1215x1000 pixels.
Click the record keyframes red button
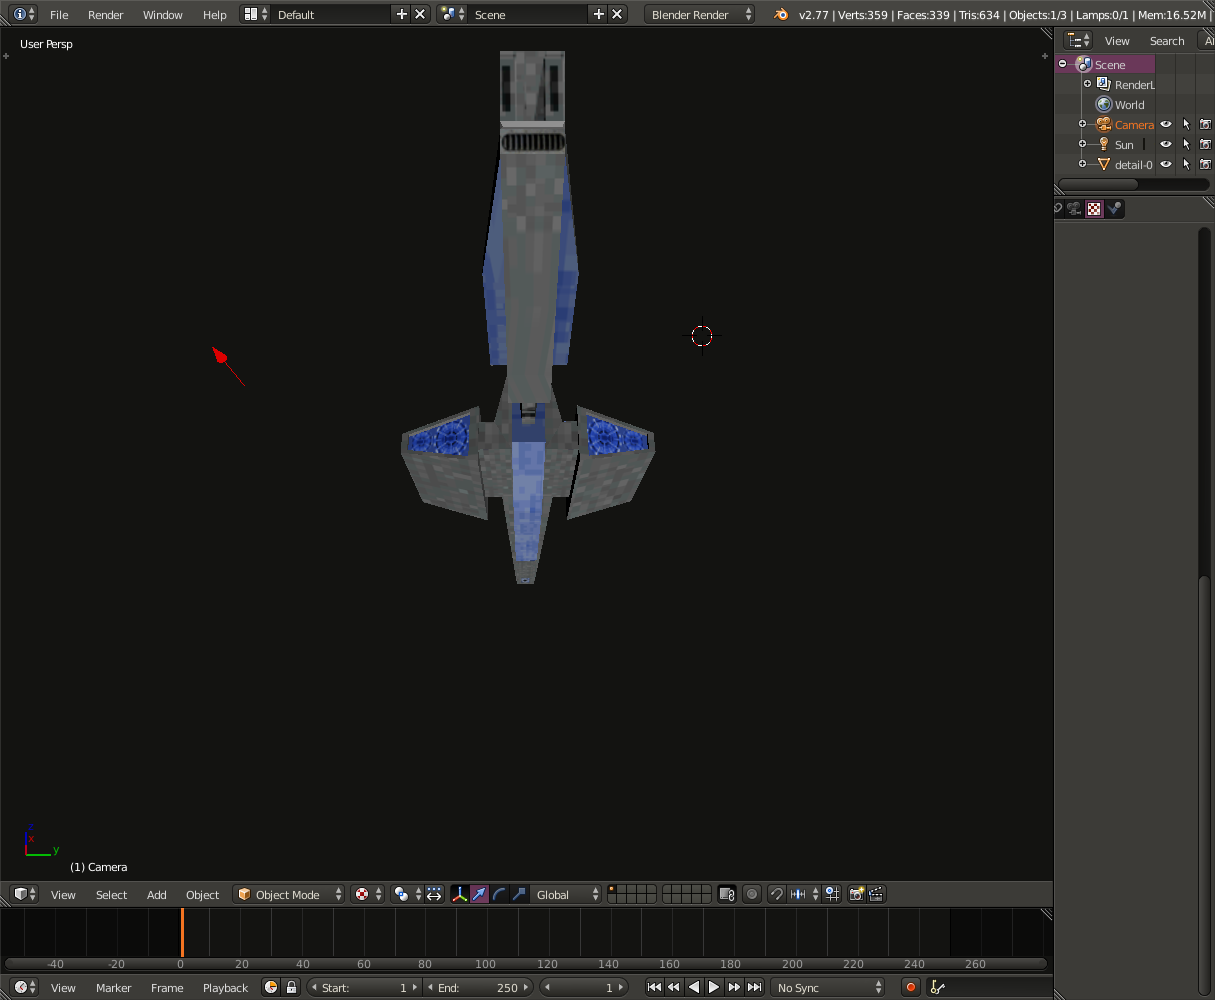(x=910, y=987)
